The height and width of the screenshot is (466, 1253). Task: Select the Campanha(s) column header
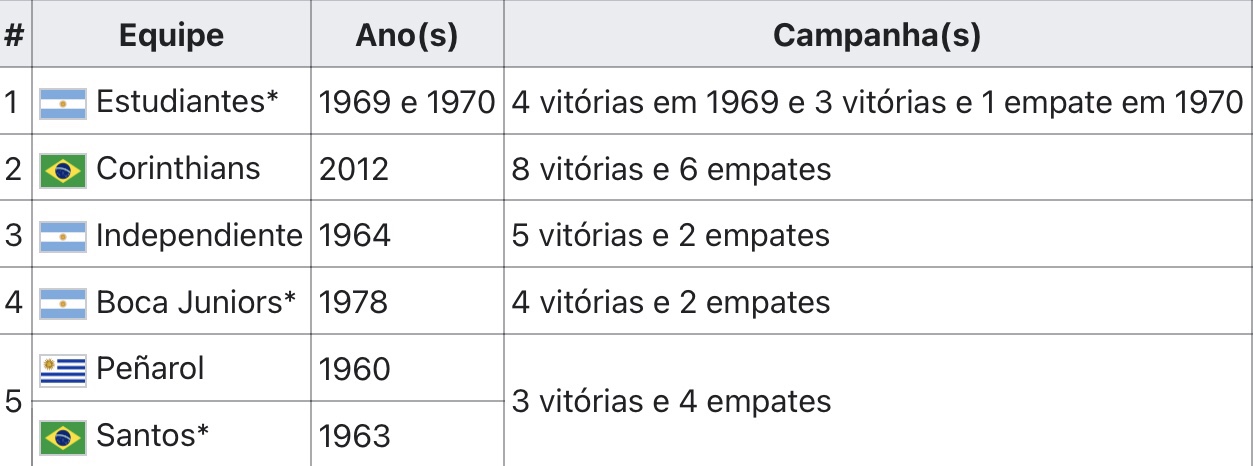point(877,36)
